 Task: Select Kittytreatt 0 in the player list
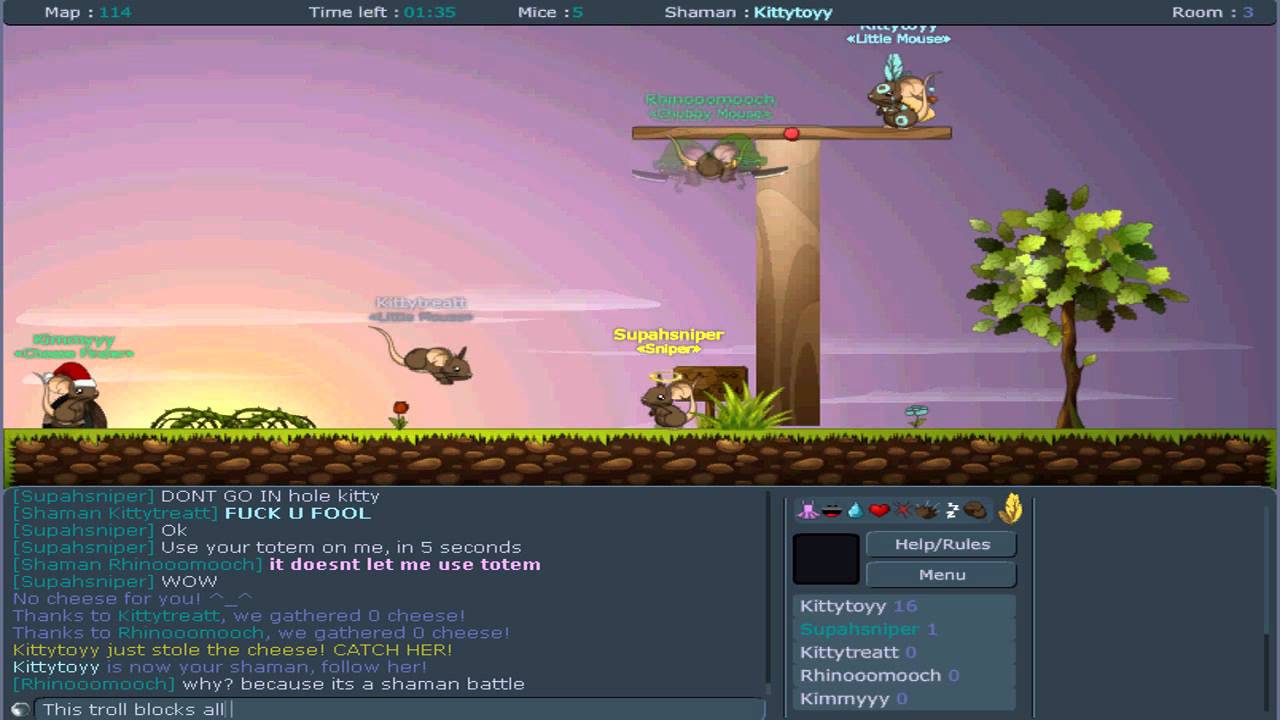(905, 652)
